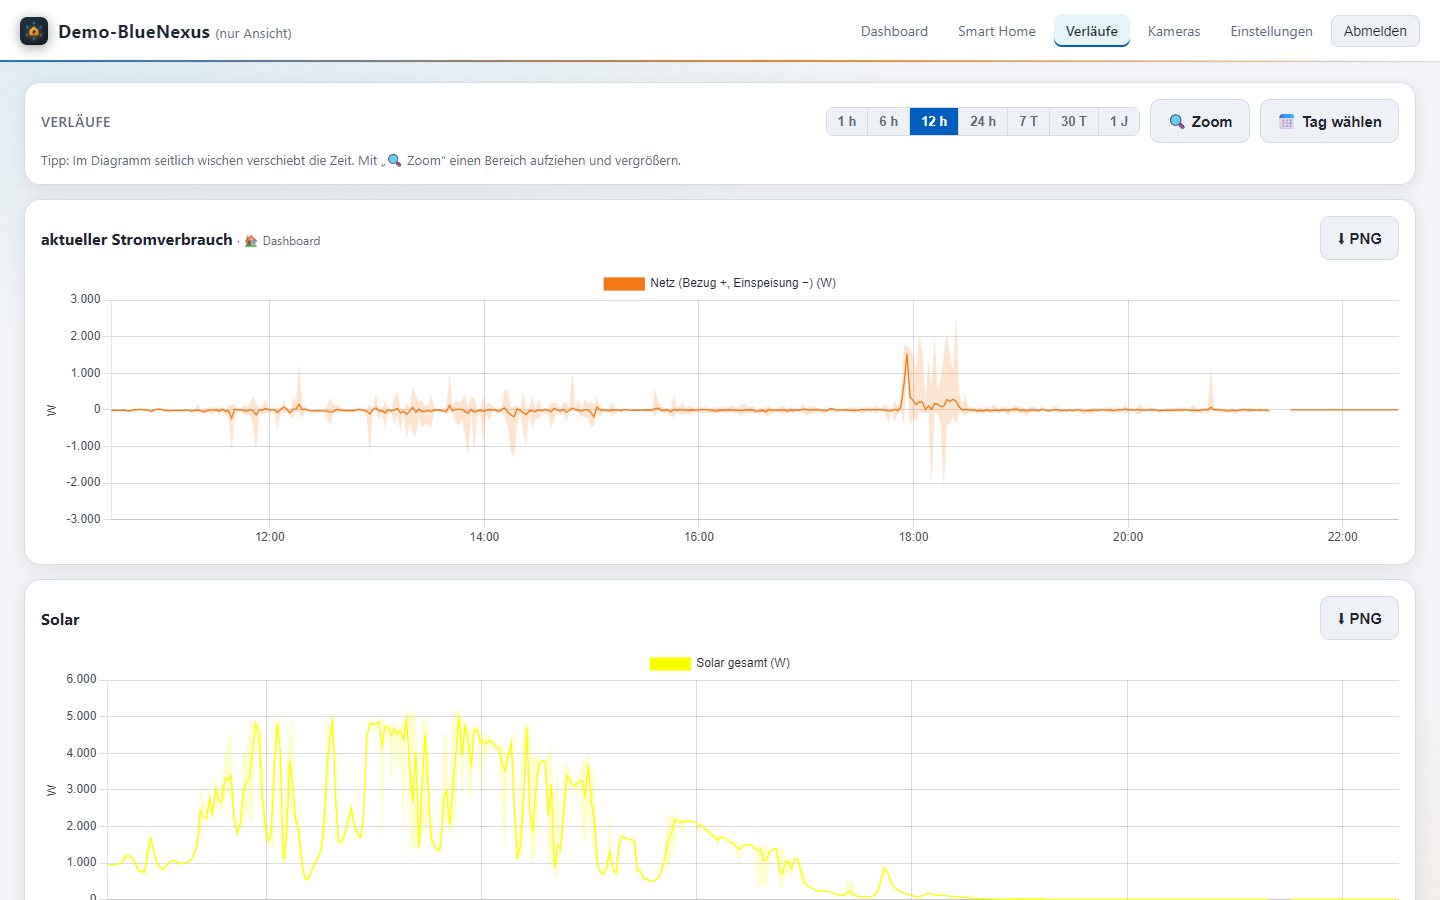Click the 22:00 axis label on Stromverbrauch chart
1440x900 pixels.
(1342, 537)
